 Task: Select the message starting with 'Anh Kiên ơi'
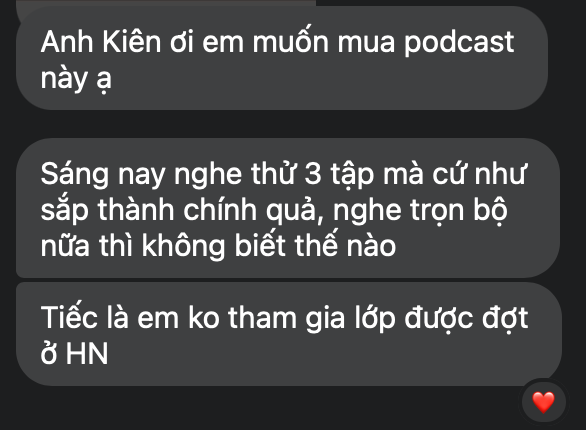click(x=282, y=58)
